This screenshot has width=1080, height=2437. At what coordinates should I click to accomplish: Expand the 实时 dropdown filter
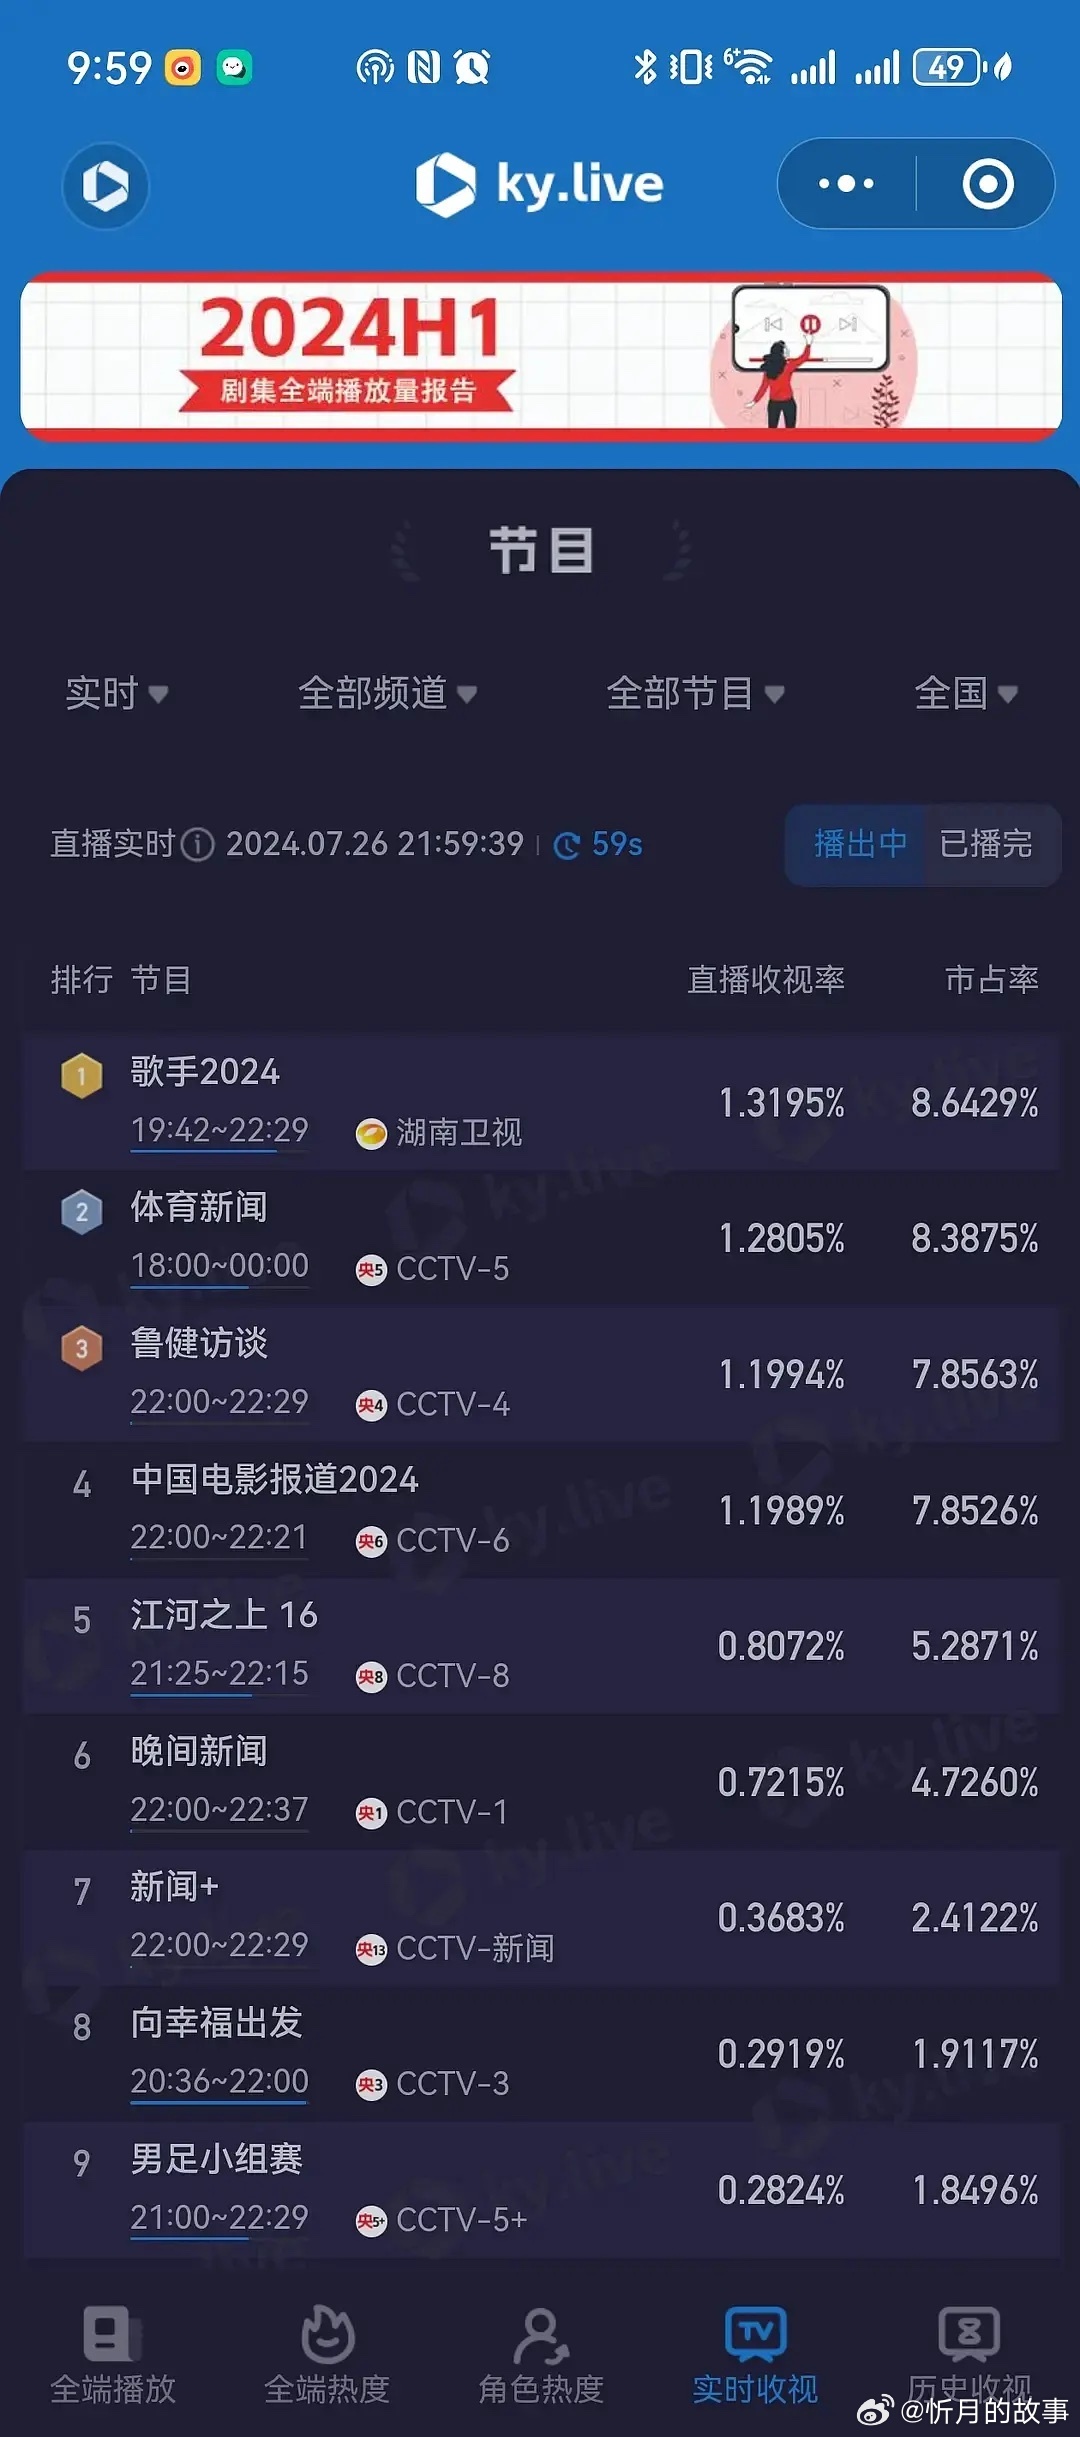116,693
